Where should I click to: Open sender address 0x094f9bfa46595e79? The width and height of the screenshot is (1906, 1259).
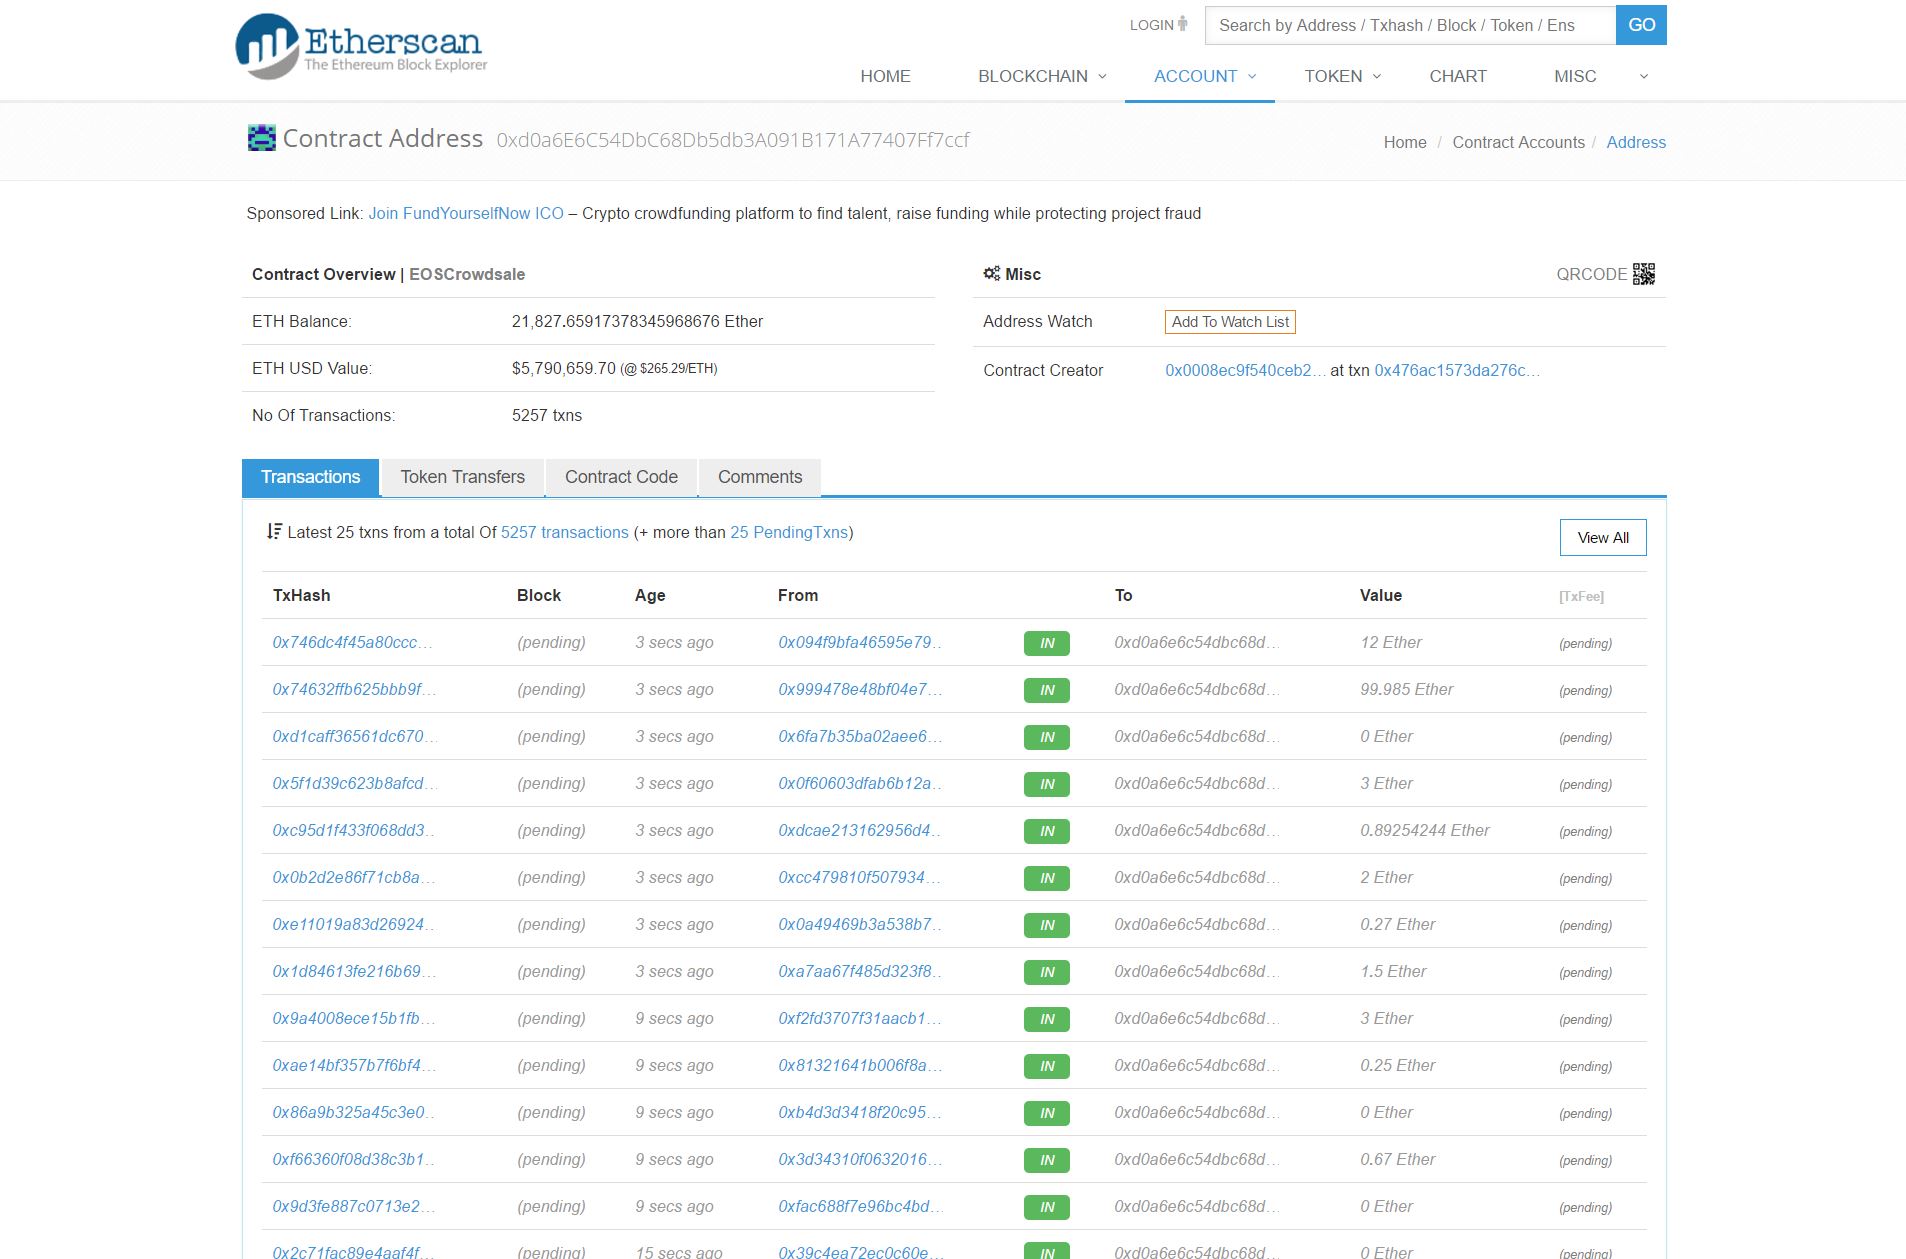point(860,642)
